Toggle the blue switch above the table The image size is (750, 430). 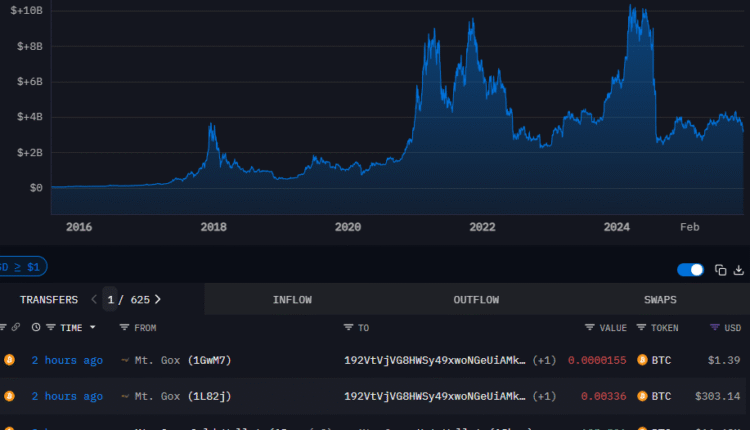tap(690, 270)
